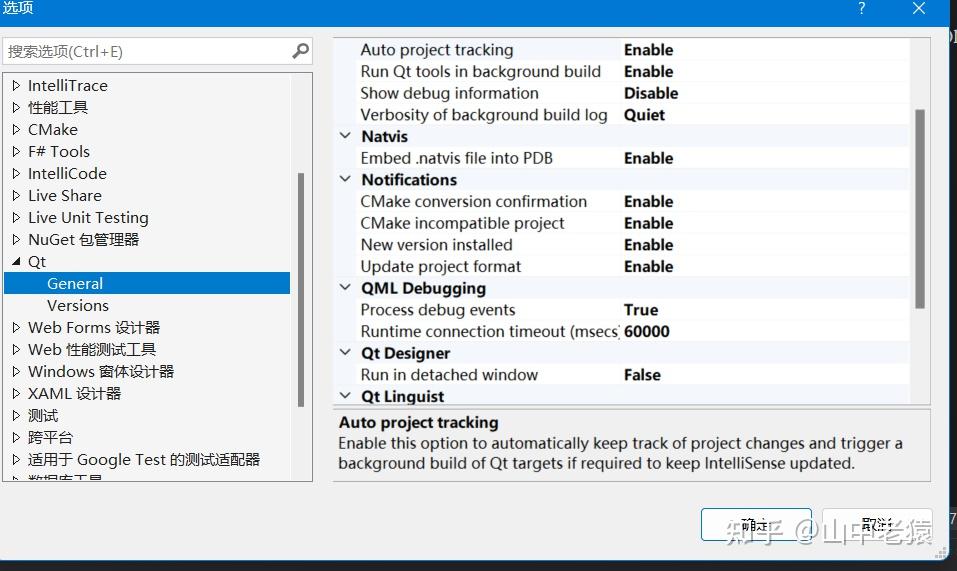Image resolution: width=957 pixels, height=571 pixels.
Task: Expand the IntelliTrace tree node
Action: coord(16,85)
